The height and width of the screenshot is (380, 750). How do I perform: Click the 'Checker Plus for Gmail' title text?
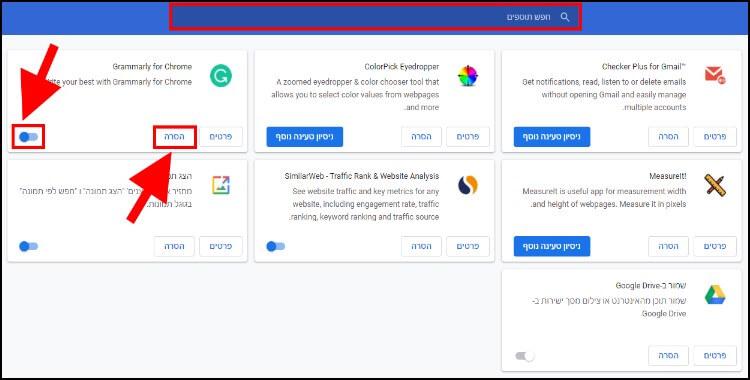[644, 67]
